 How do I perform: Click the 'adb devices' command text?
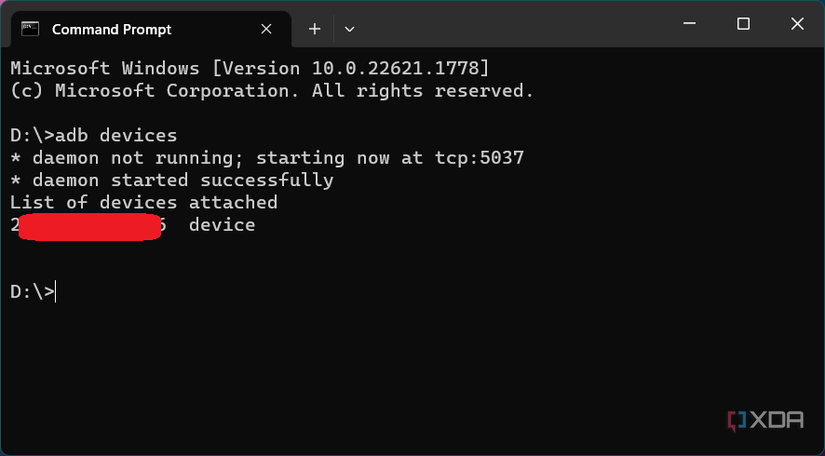116,135
